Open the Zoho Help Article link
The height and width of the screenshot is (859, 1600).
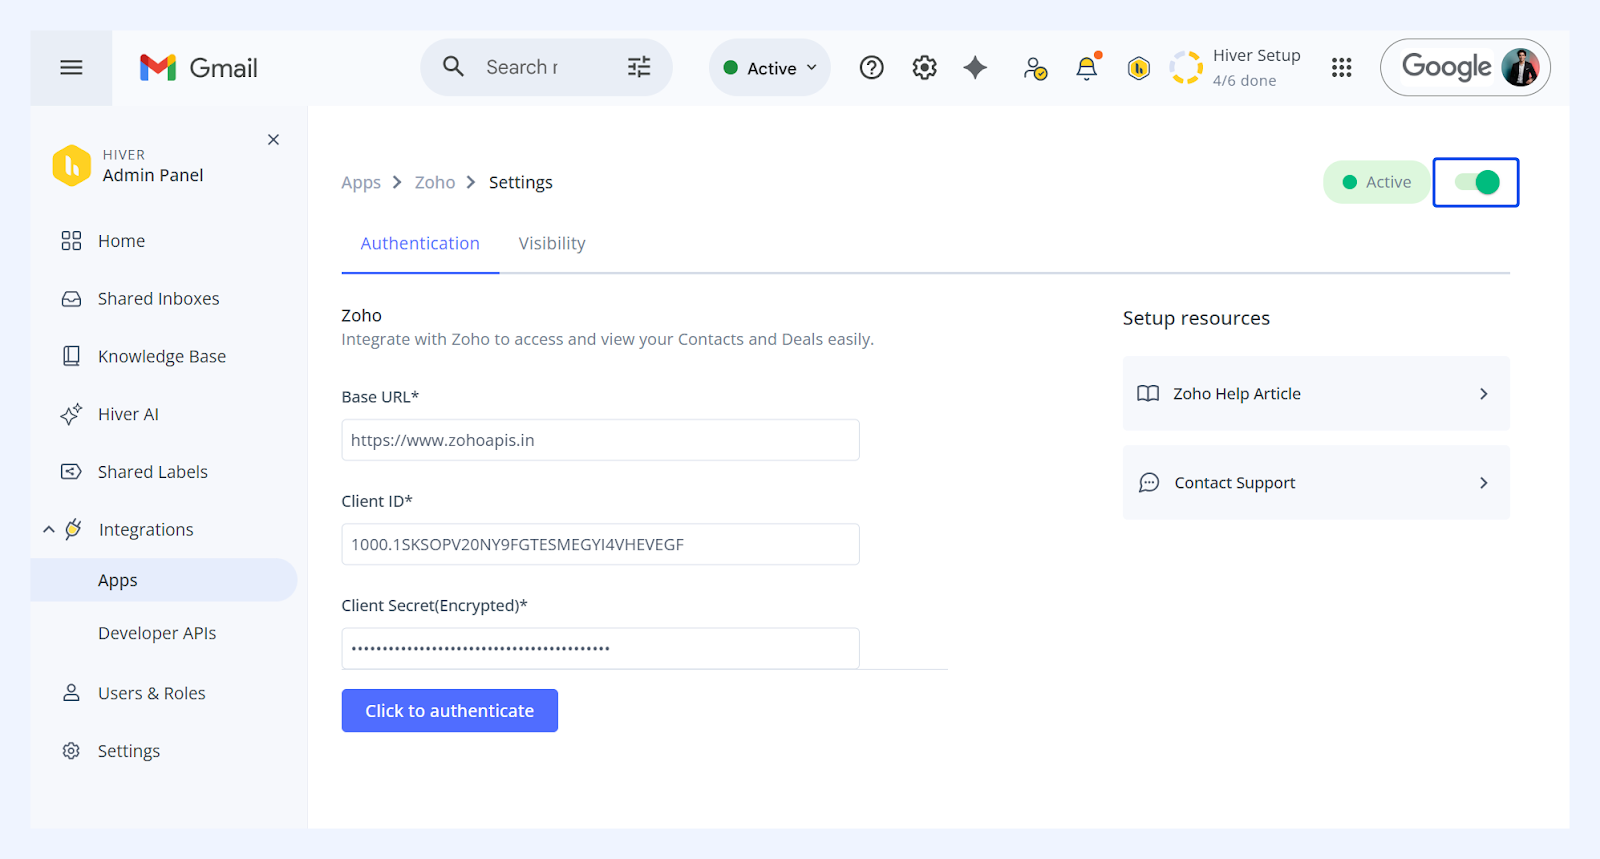click(x=1316, y=394)
